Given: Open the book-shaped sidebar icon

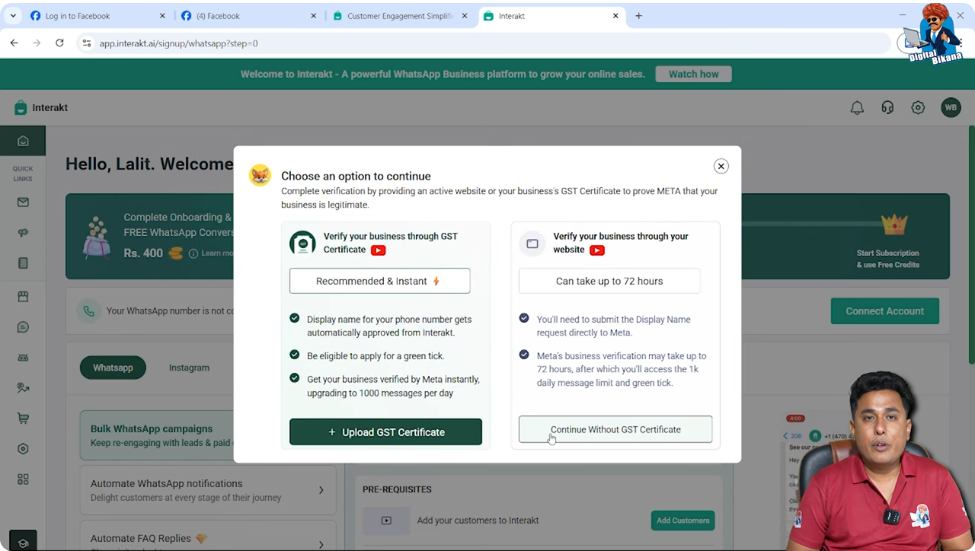Looking at the screenshot, I should pos(23,263).
